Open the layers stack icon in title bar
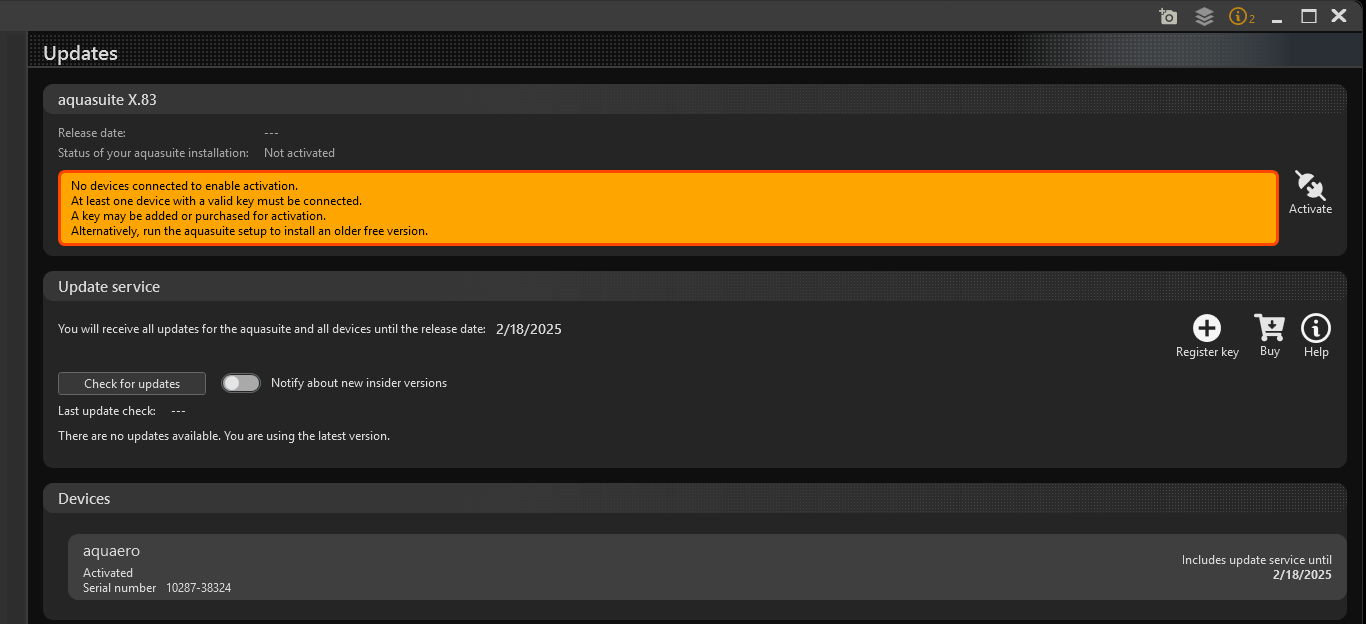Viewport: 1366px width, 624px height. pyautogui.click(x=1204, y=16)
